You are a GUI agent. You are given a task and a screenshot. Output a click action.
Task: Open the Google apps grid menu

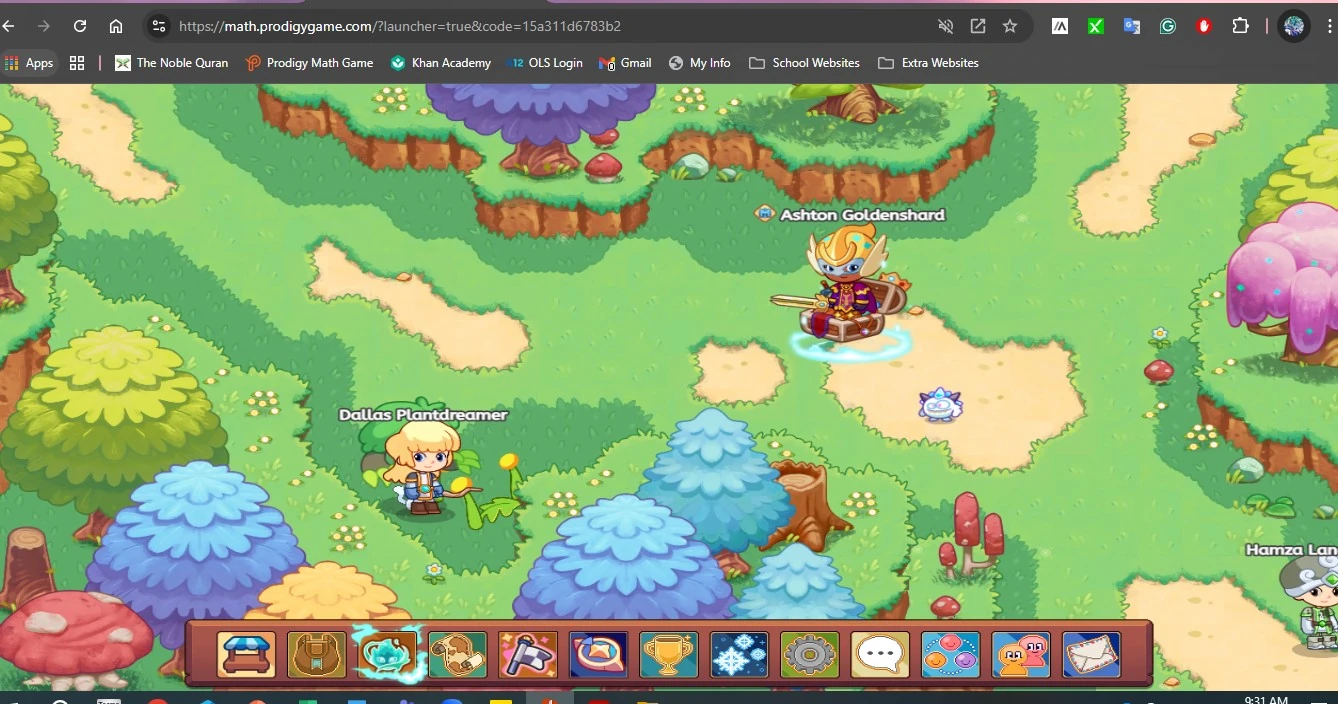tap(77, 62)
